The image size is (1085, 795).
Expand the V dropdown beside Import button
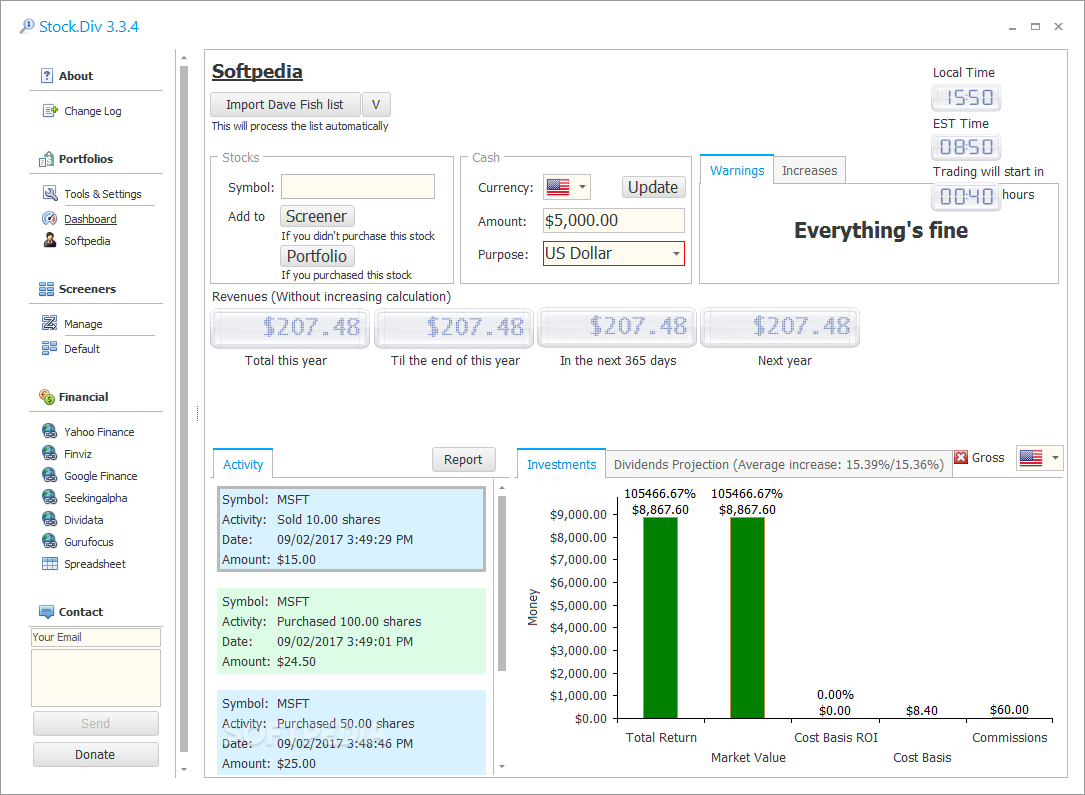click(376, 104)
